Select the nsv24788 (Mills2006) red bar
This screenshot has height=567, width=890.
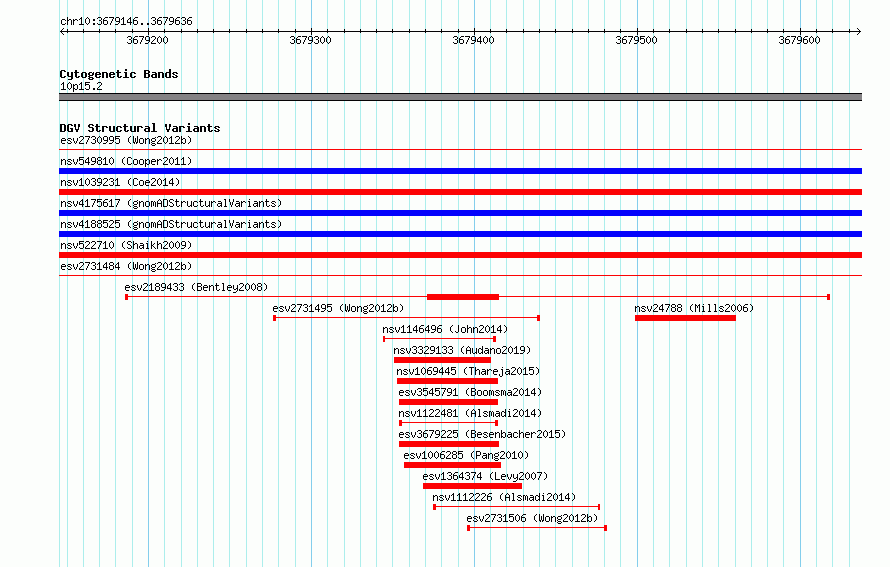click(685, 318)
